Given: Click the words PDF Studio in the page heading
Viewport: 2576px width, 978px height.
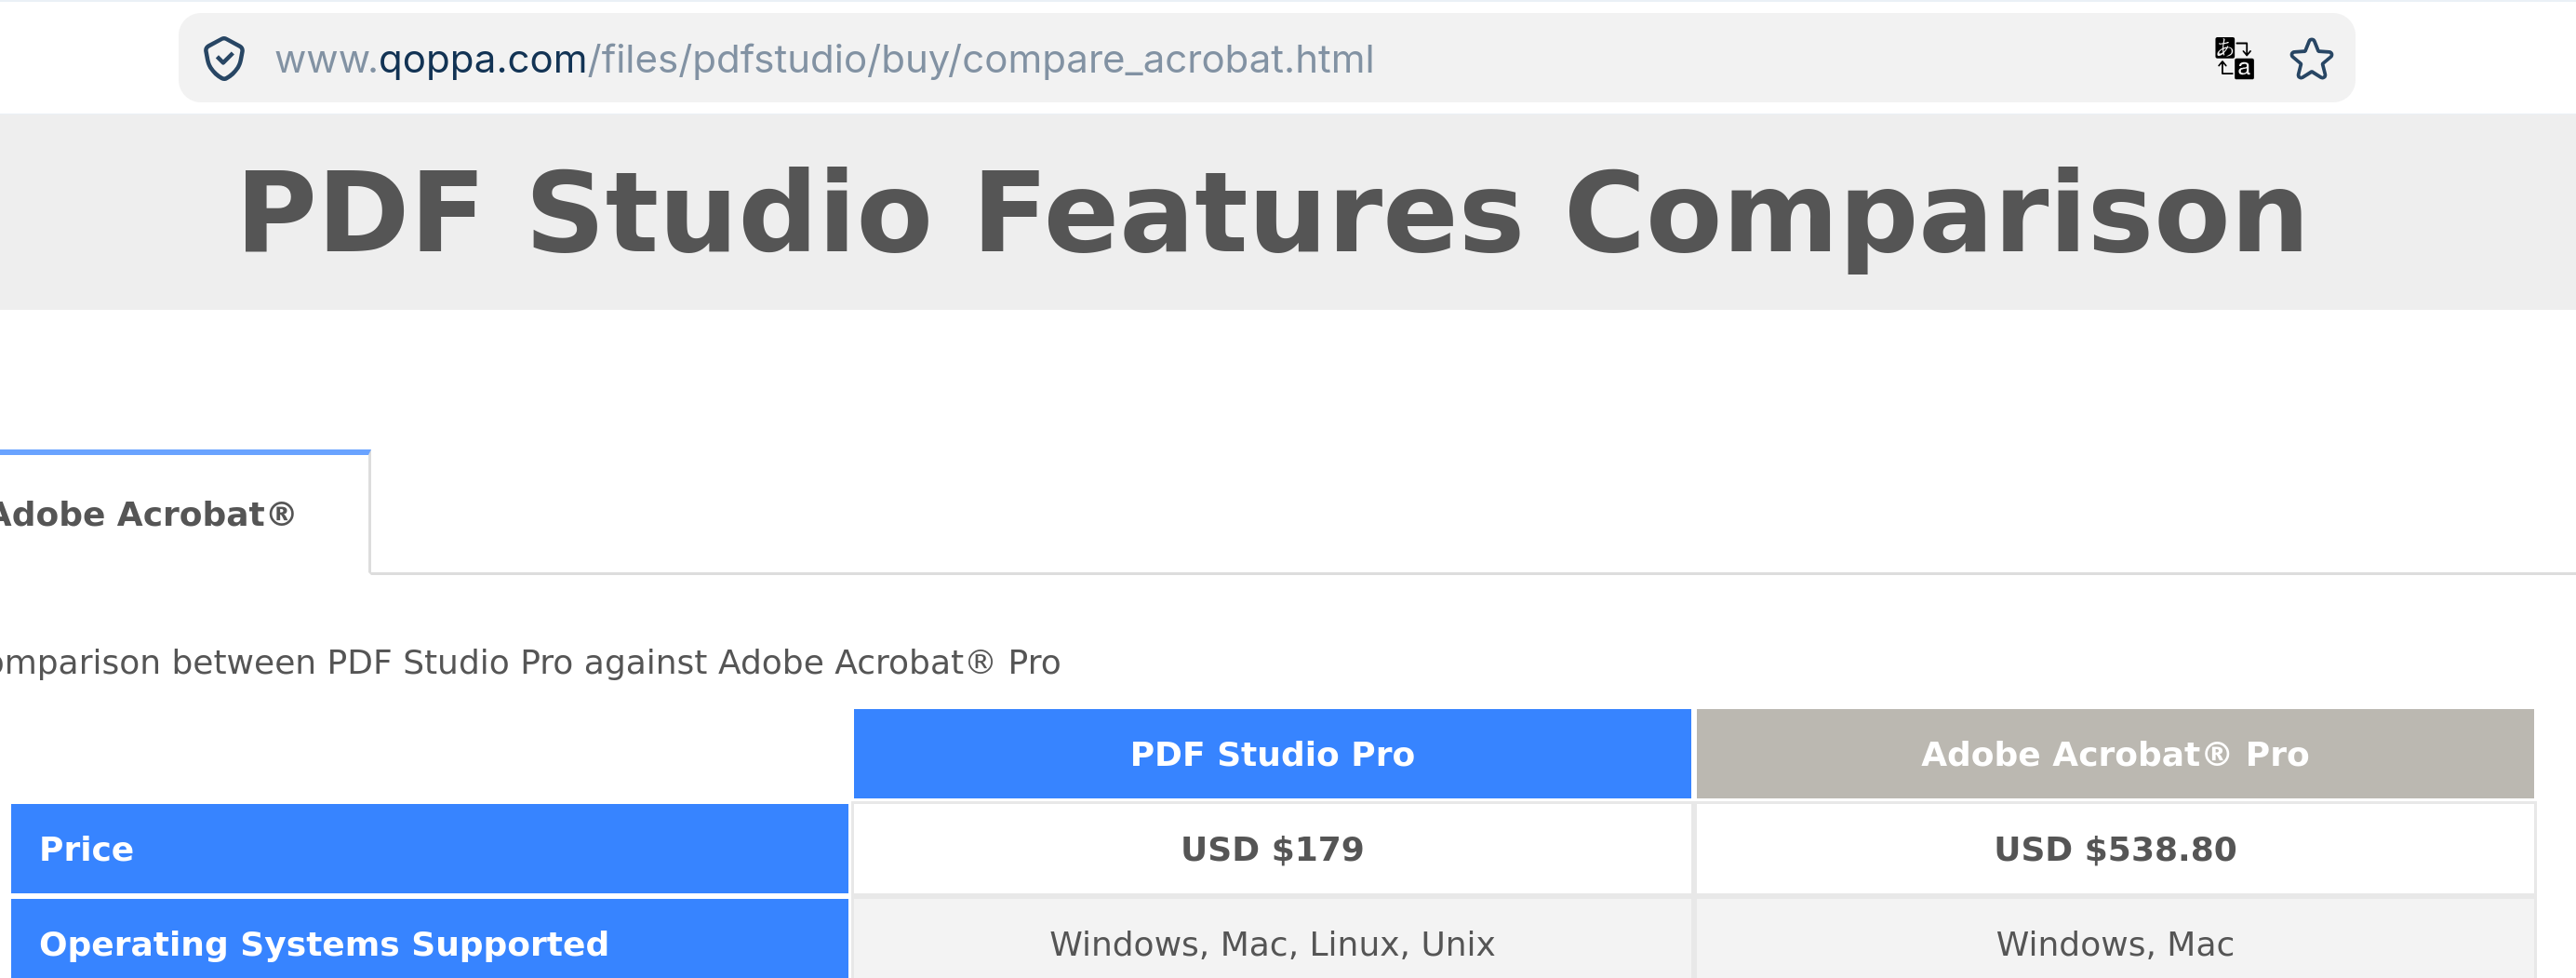Looking at the screenshot, I should tap(584, 213).
